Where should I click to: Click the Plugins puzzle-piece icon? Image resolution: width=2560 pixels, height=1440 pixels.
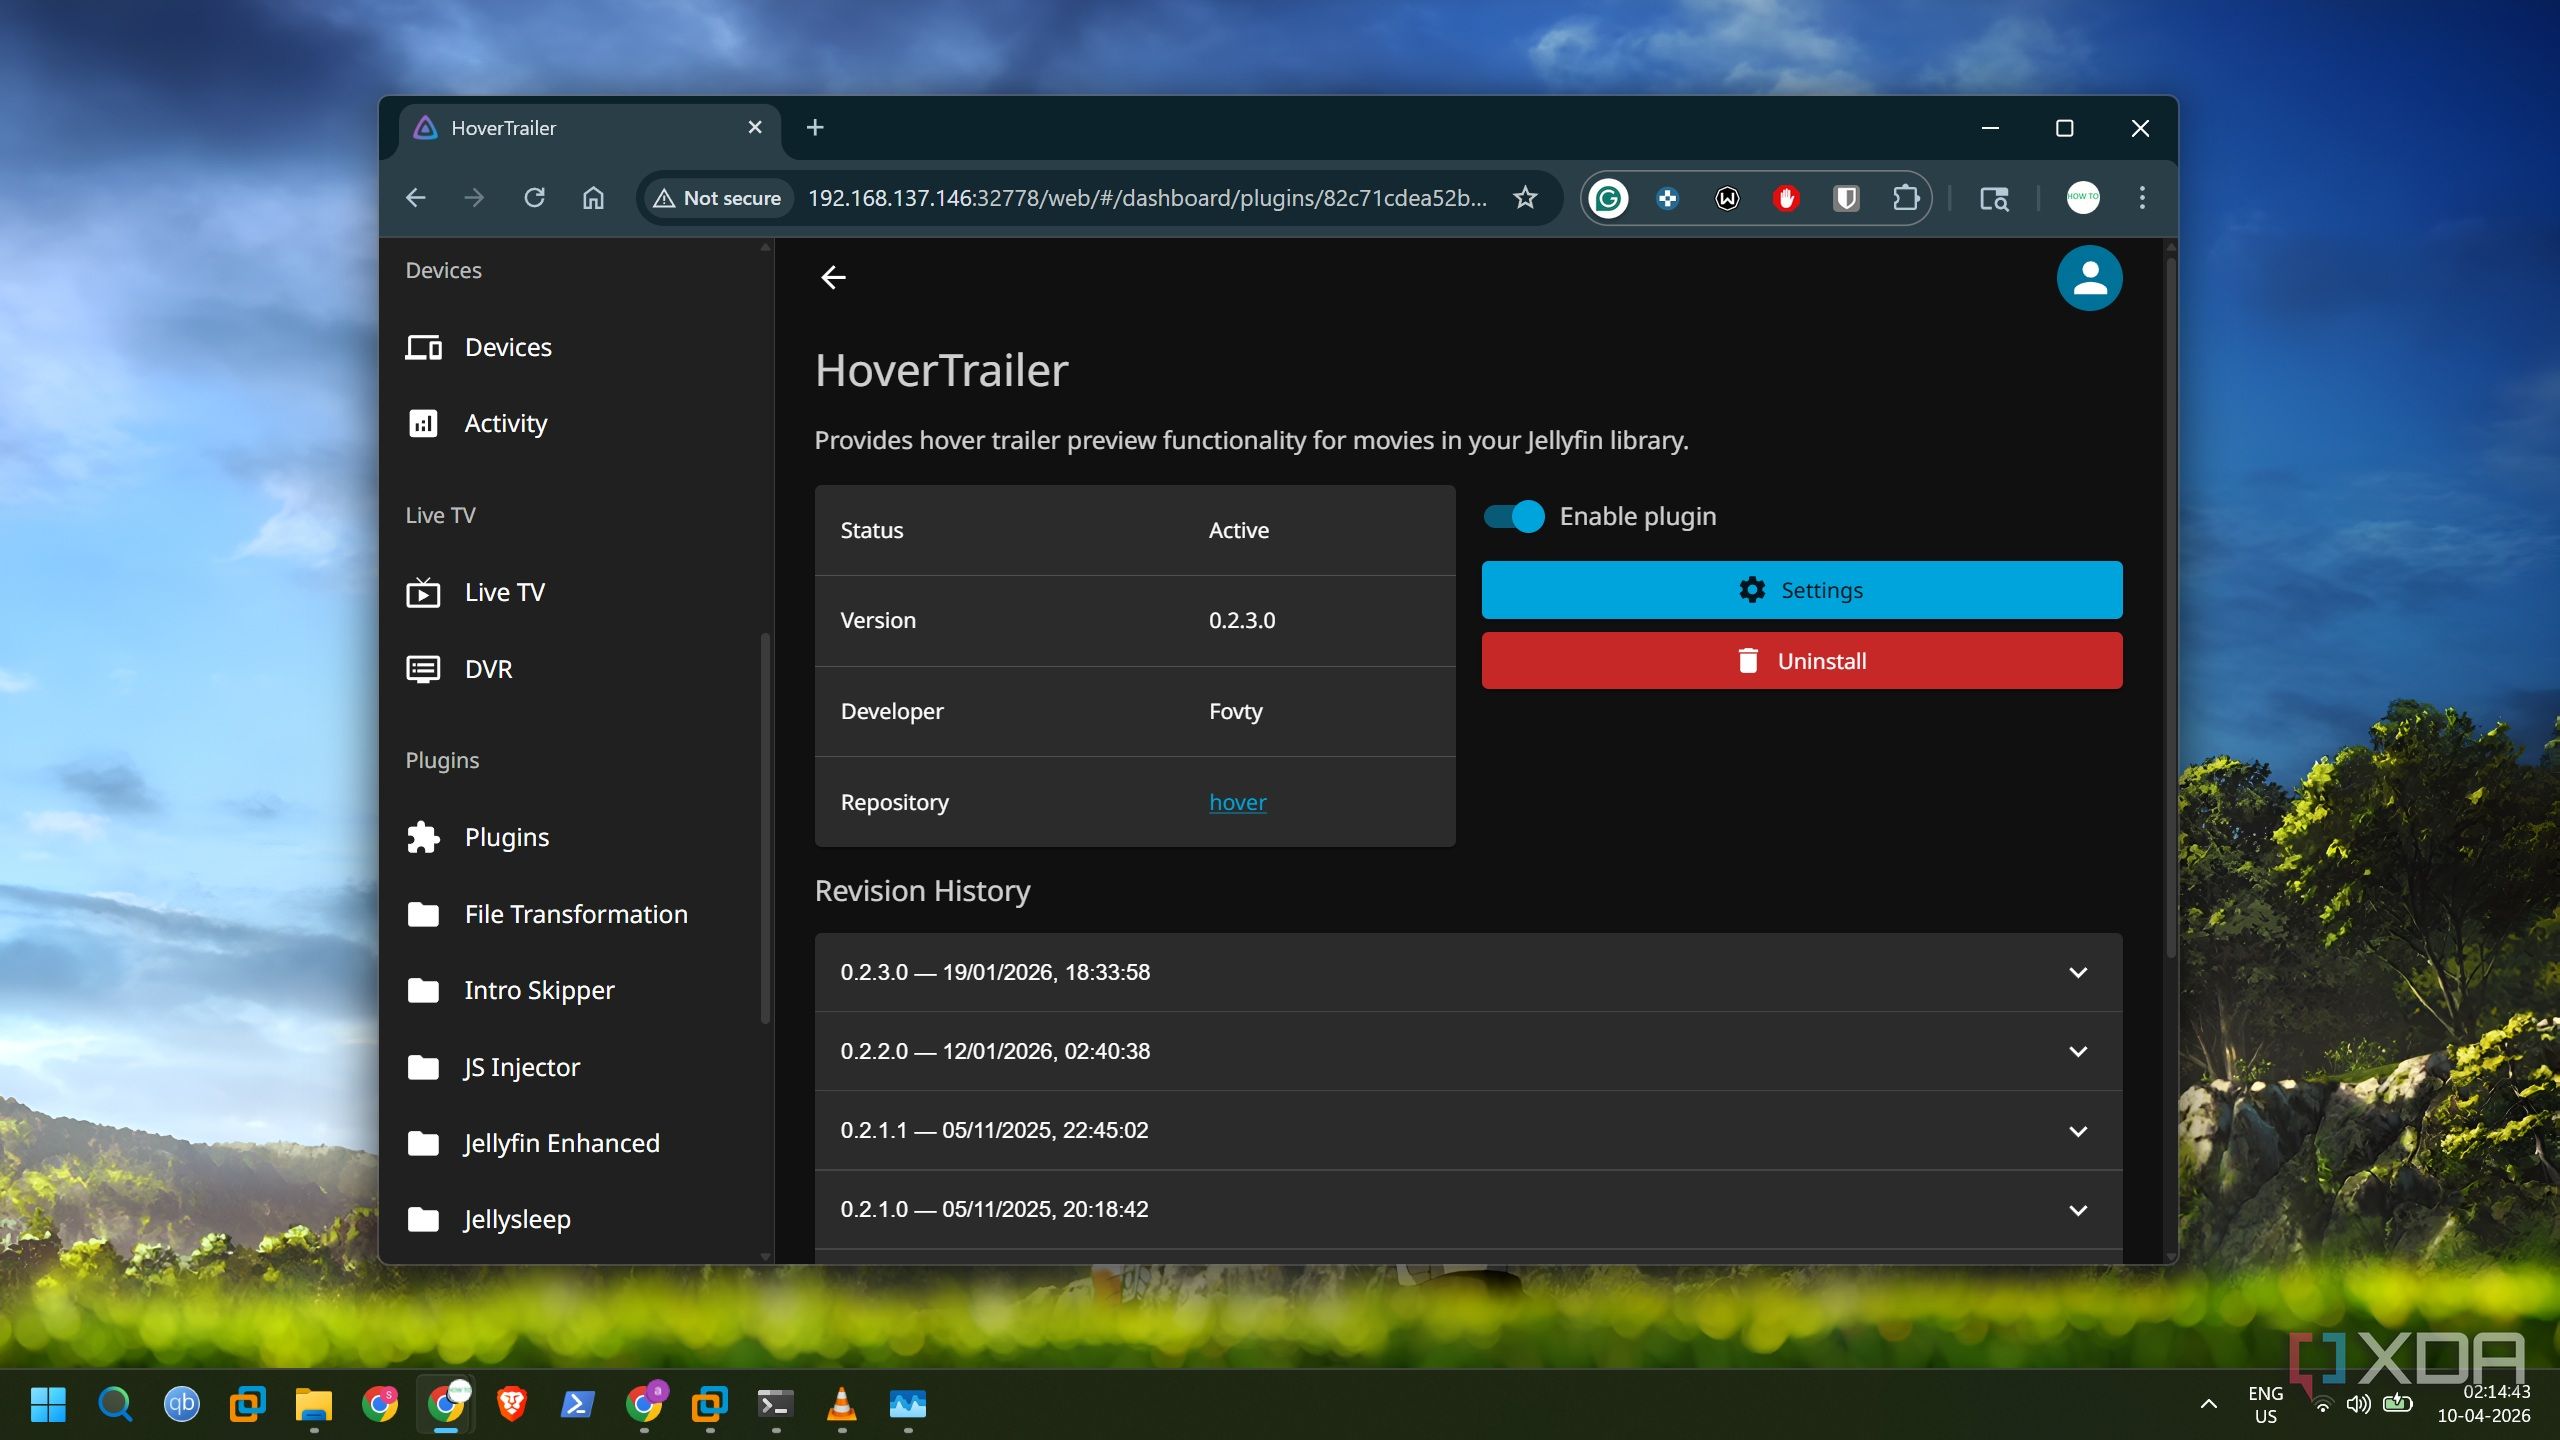point(423,837)
